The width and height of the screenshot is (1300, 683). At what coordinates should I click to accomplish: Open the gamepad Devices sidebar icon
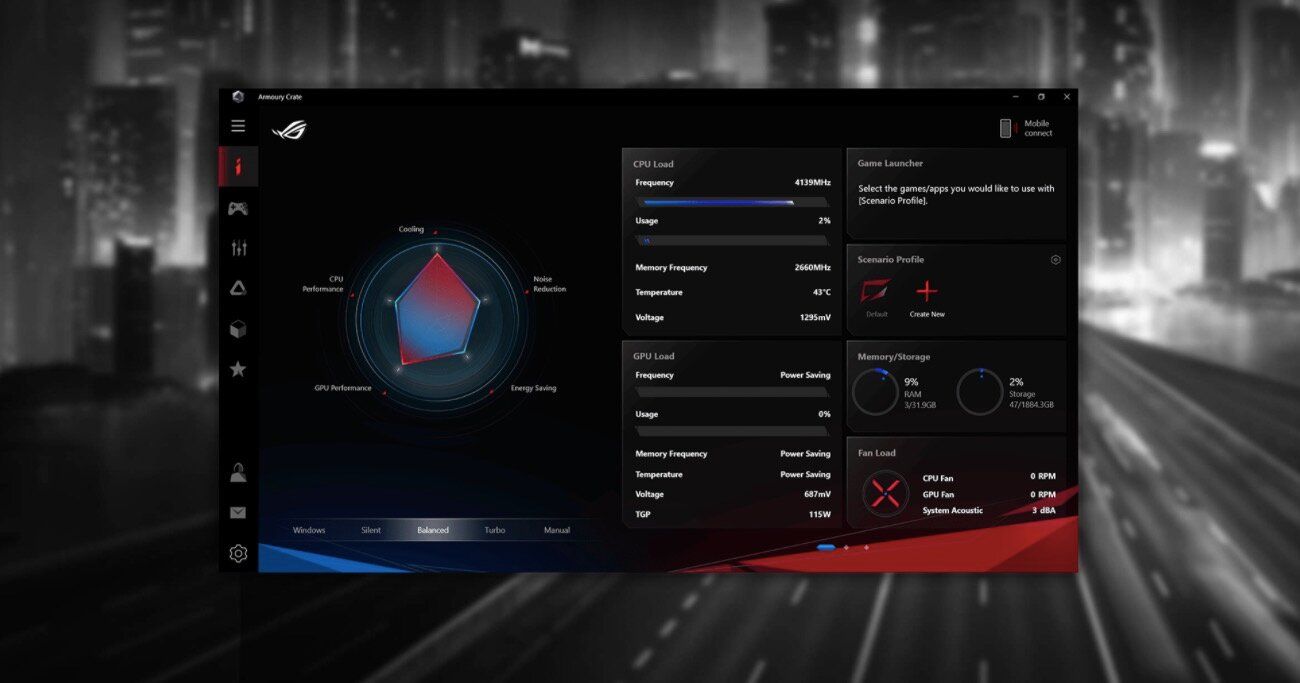pyautogui.click(x=238, y=208)
